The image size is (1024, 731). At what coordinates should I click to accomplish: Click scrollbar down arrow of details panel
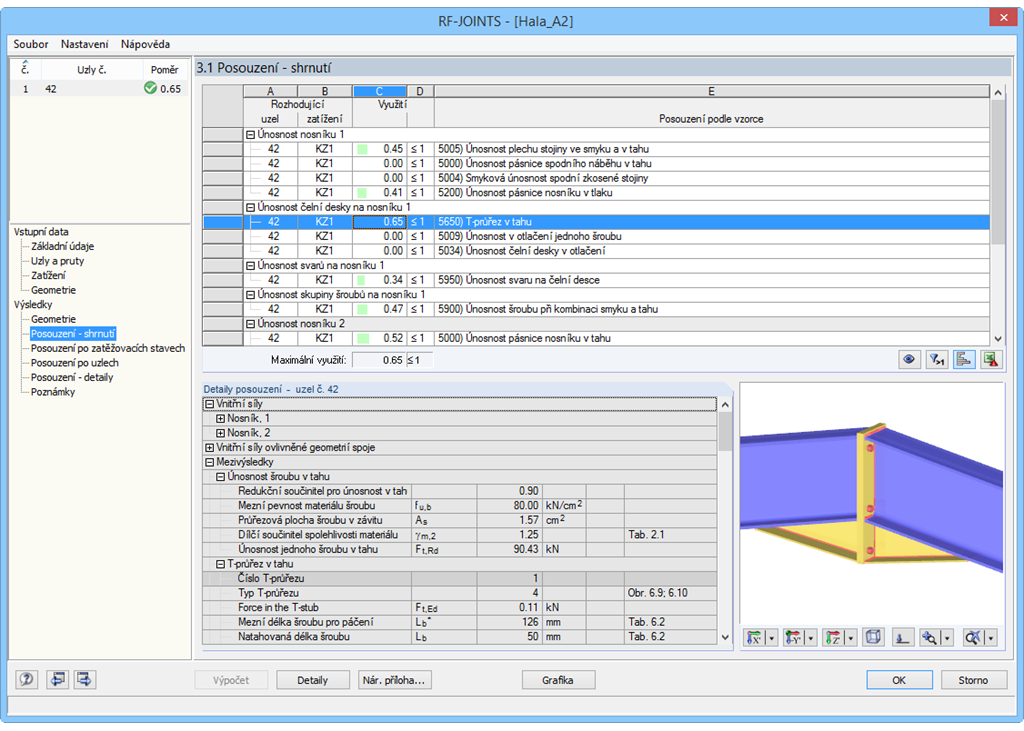725,638
